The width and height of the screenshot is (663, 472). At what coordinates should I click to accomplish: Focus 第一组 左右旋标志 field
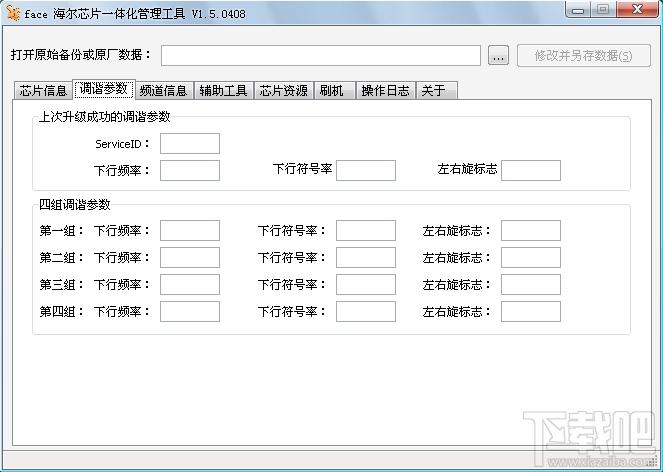tap(531, 231)
